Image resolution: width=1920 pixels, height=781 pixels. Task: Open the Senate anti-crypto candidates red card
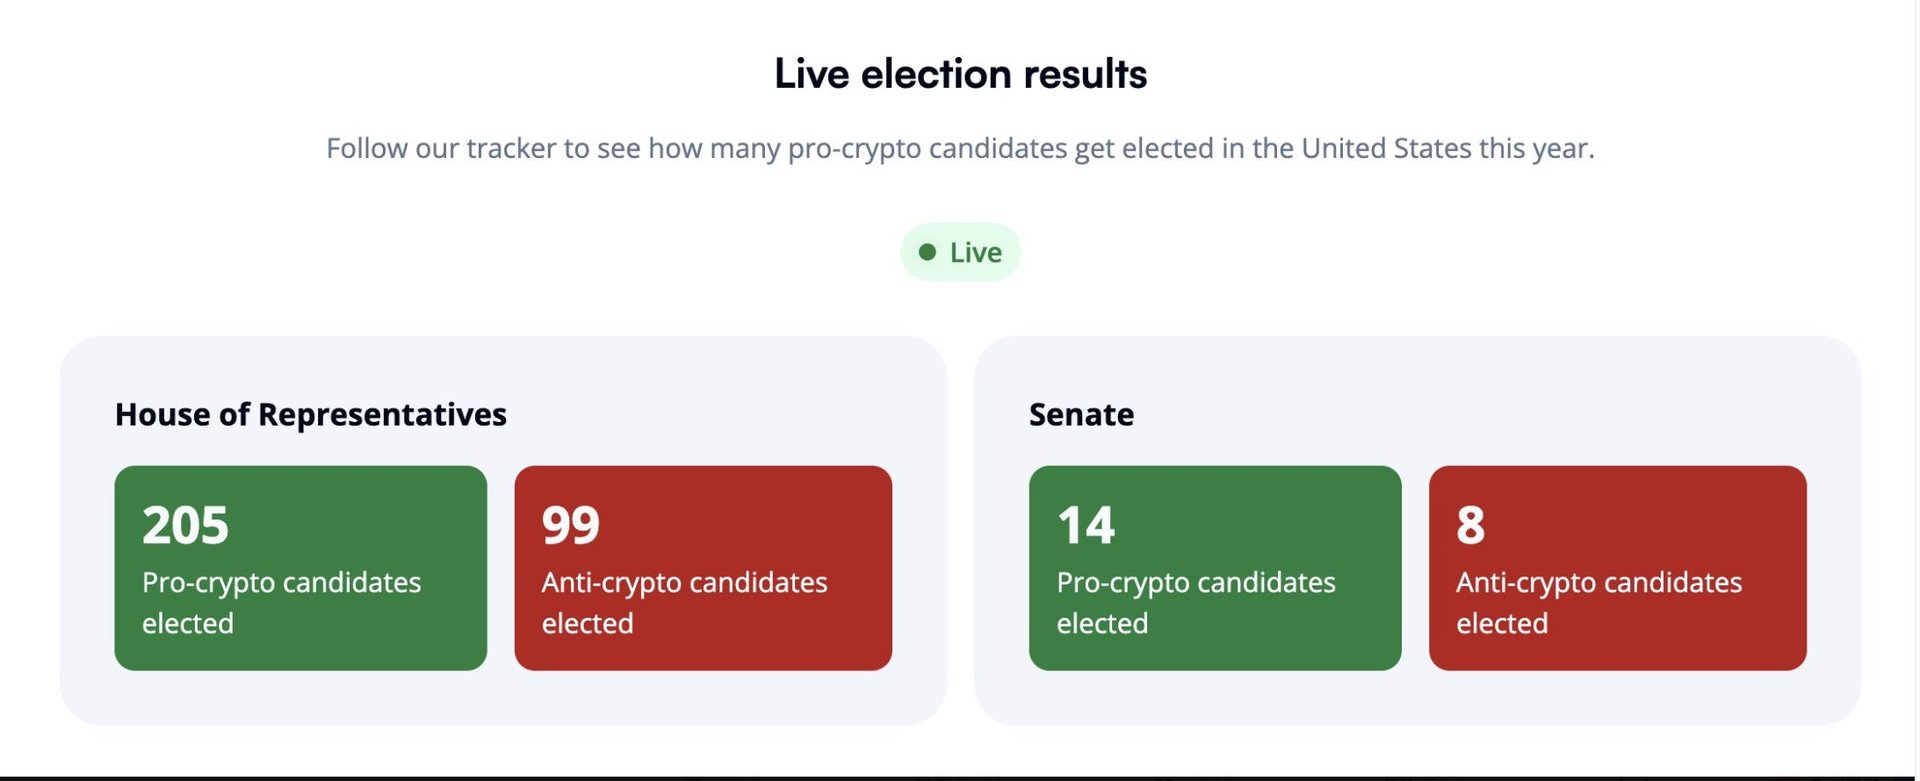point(1618,568)
